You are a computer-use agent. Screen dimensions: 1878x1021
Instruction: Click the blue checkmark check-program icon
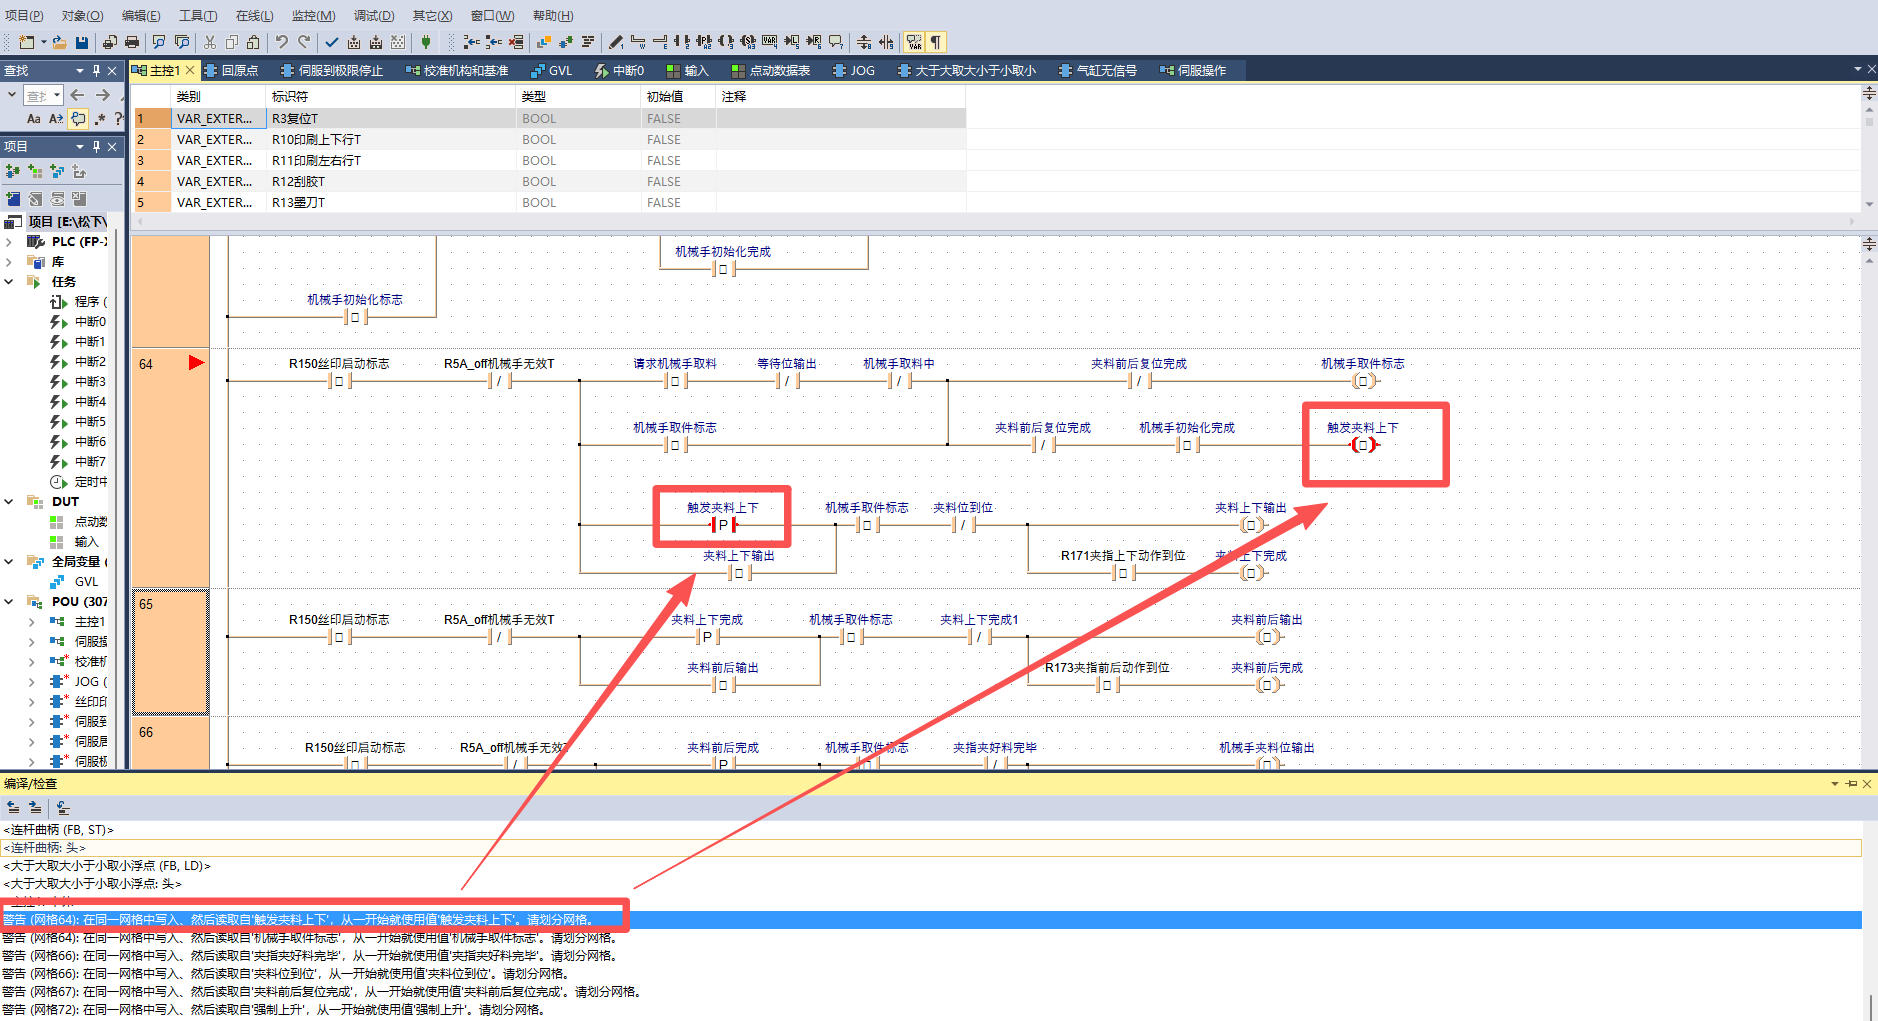(x=331, y=42)
